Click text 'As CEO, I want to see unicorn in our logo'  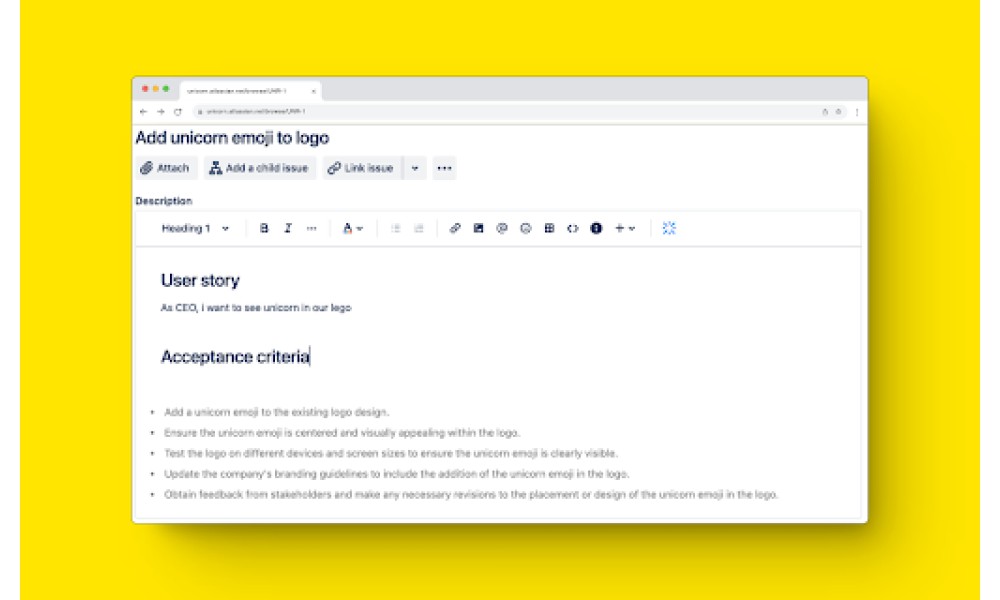(x=256, y=307)
